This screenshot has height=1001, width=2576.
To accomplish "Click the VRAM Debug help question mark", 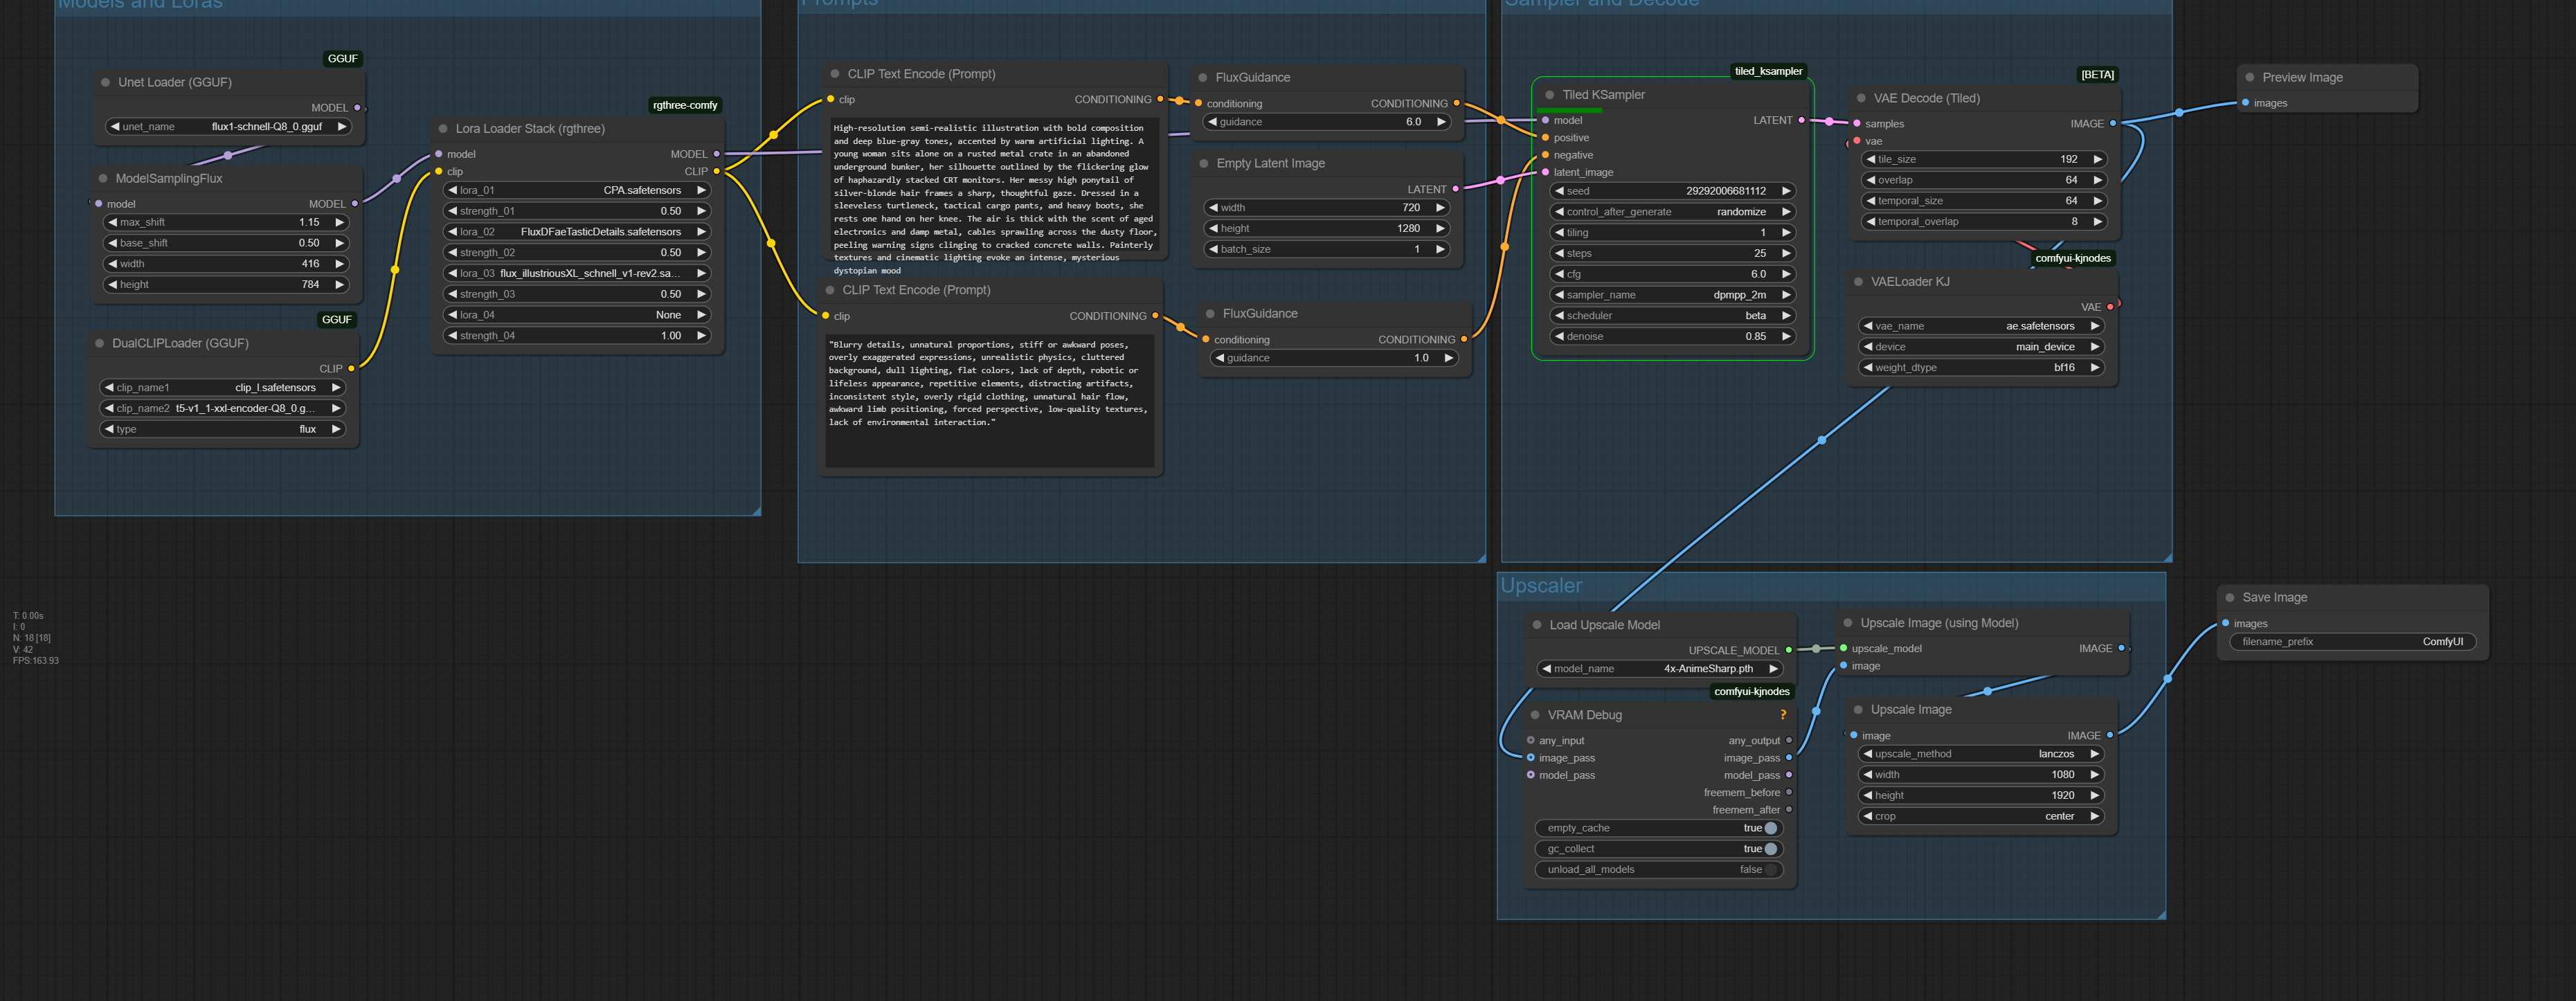I will click(1782, 715).
